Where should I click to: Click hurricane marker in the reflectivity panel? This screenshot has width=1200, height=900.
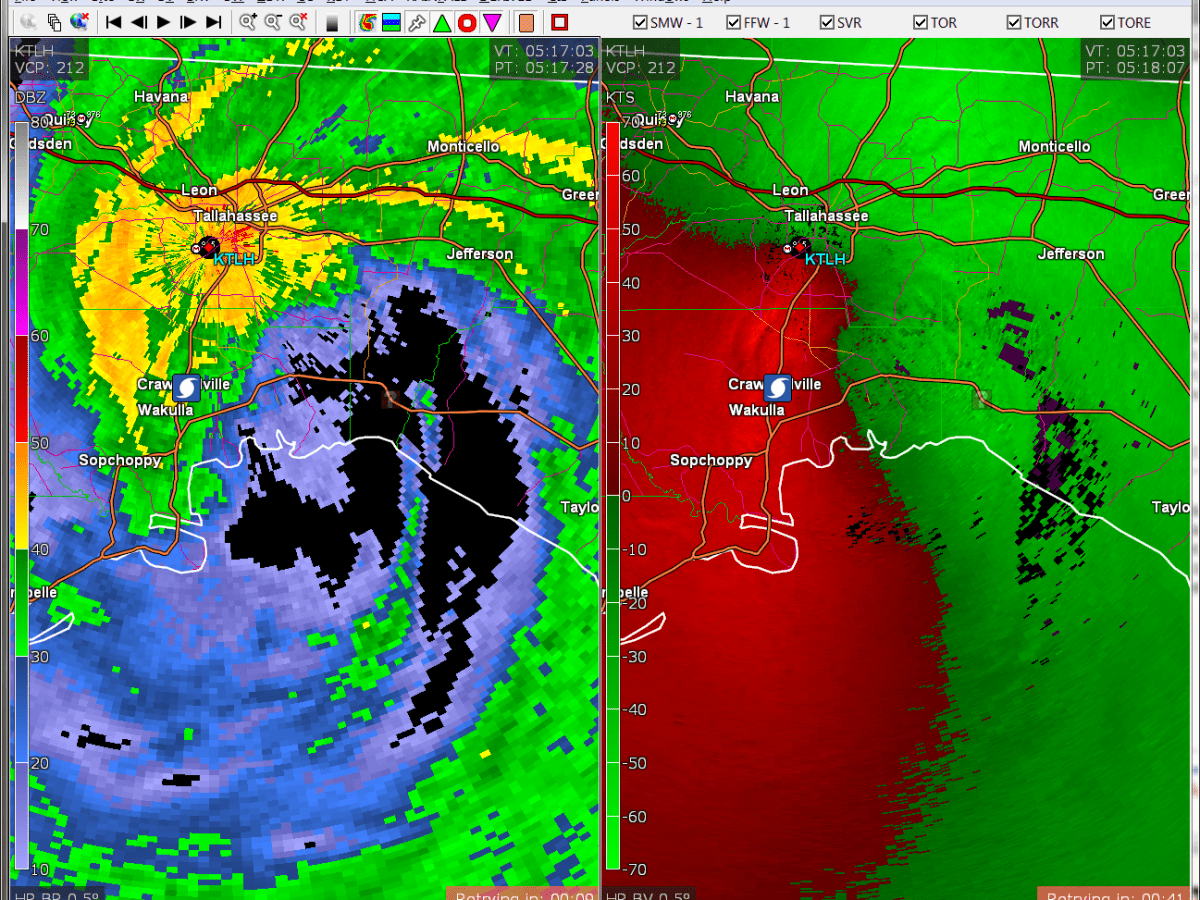[x=186, y=387]
